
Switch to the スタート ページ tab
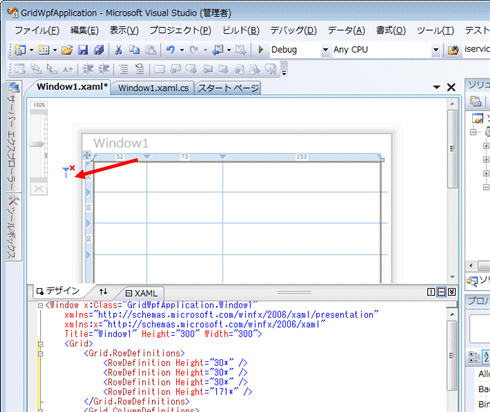pyautogui.click(x=228, y=88)
